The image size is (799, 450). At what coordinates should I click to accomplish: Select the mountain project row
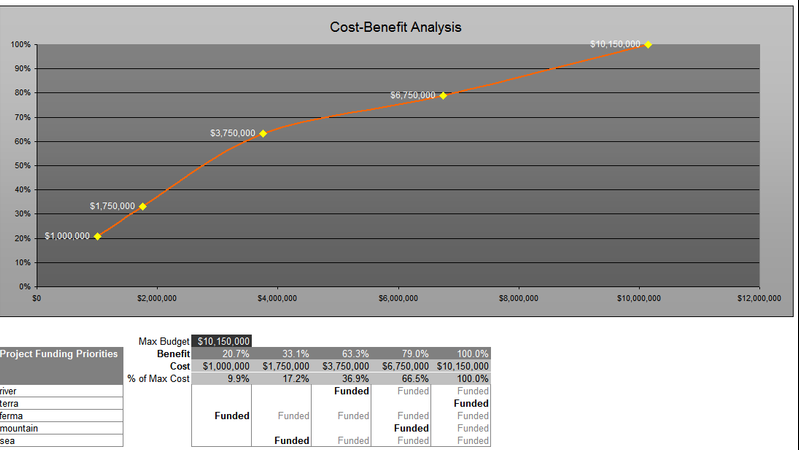click(61, 428)
